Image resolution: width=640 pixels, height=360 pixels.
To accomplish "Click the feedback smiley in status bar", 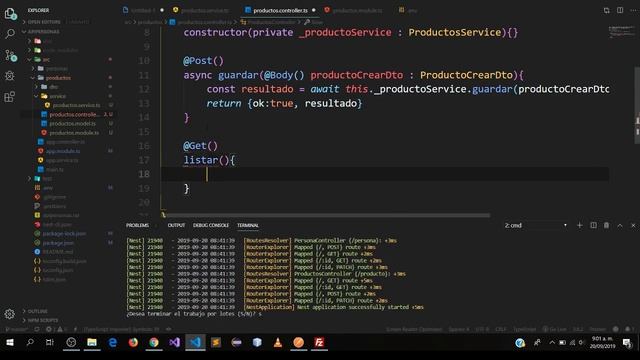I will tap(616, 329).
